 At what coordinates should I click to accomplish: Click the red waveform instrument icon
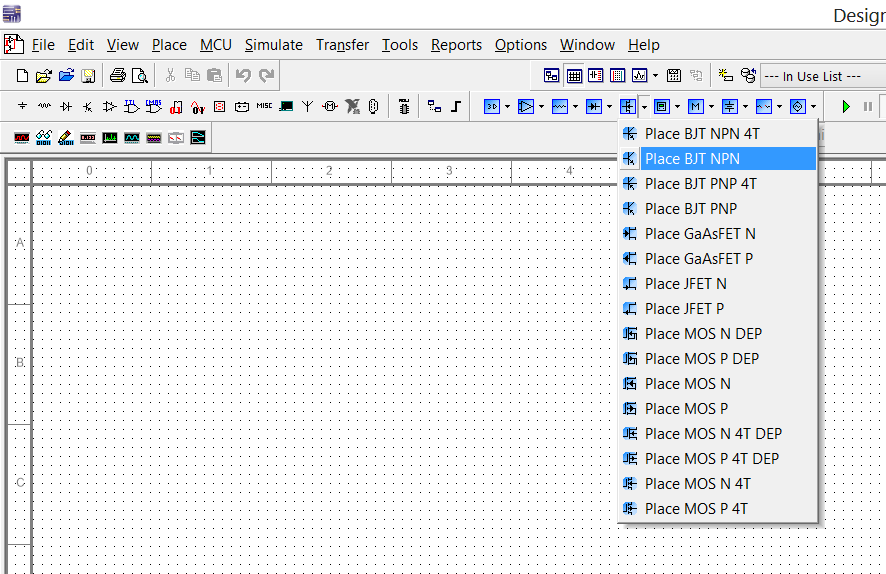coord(22,137)
